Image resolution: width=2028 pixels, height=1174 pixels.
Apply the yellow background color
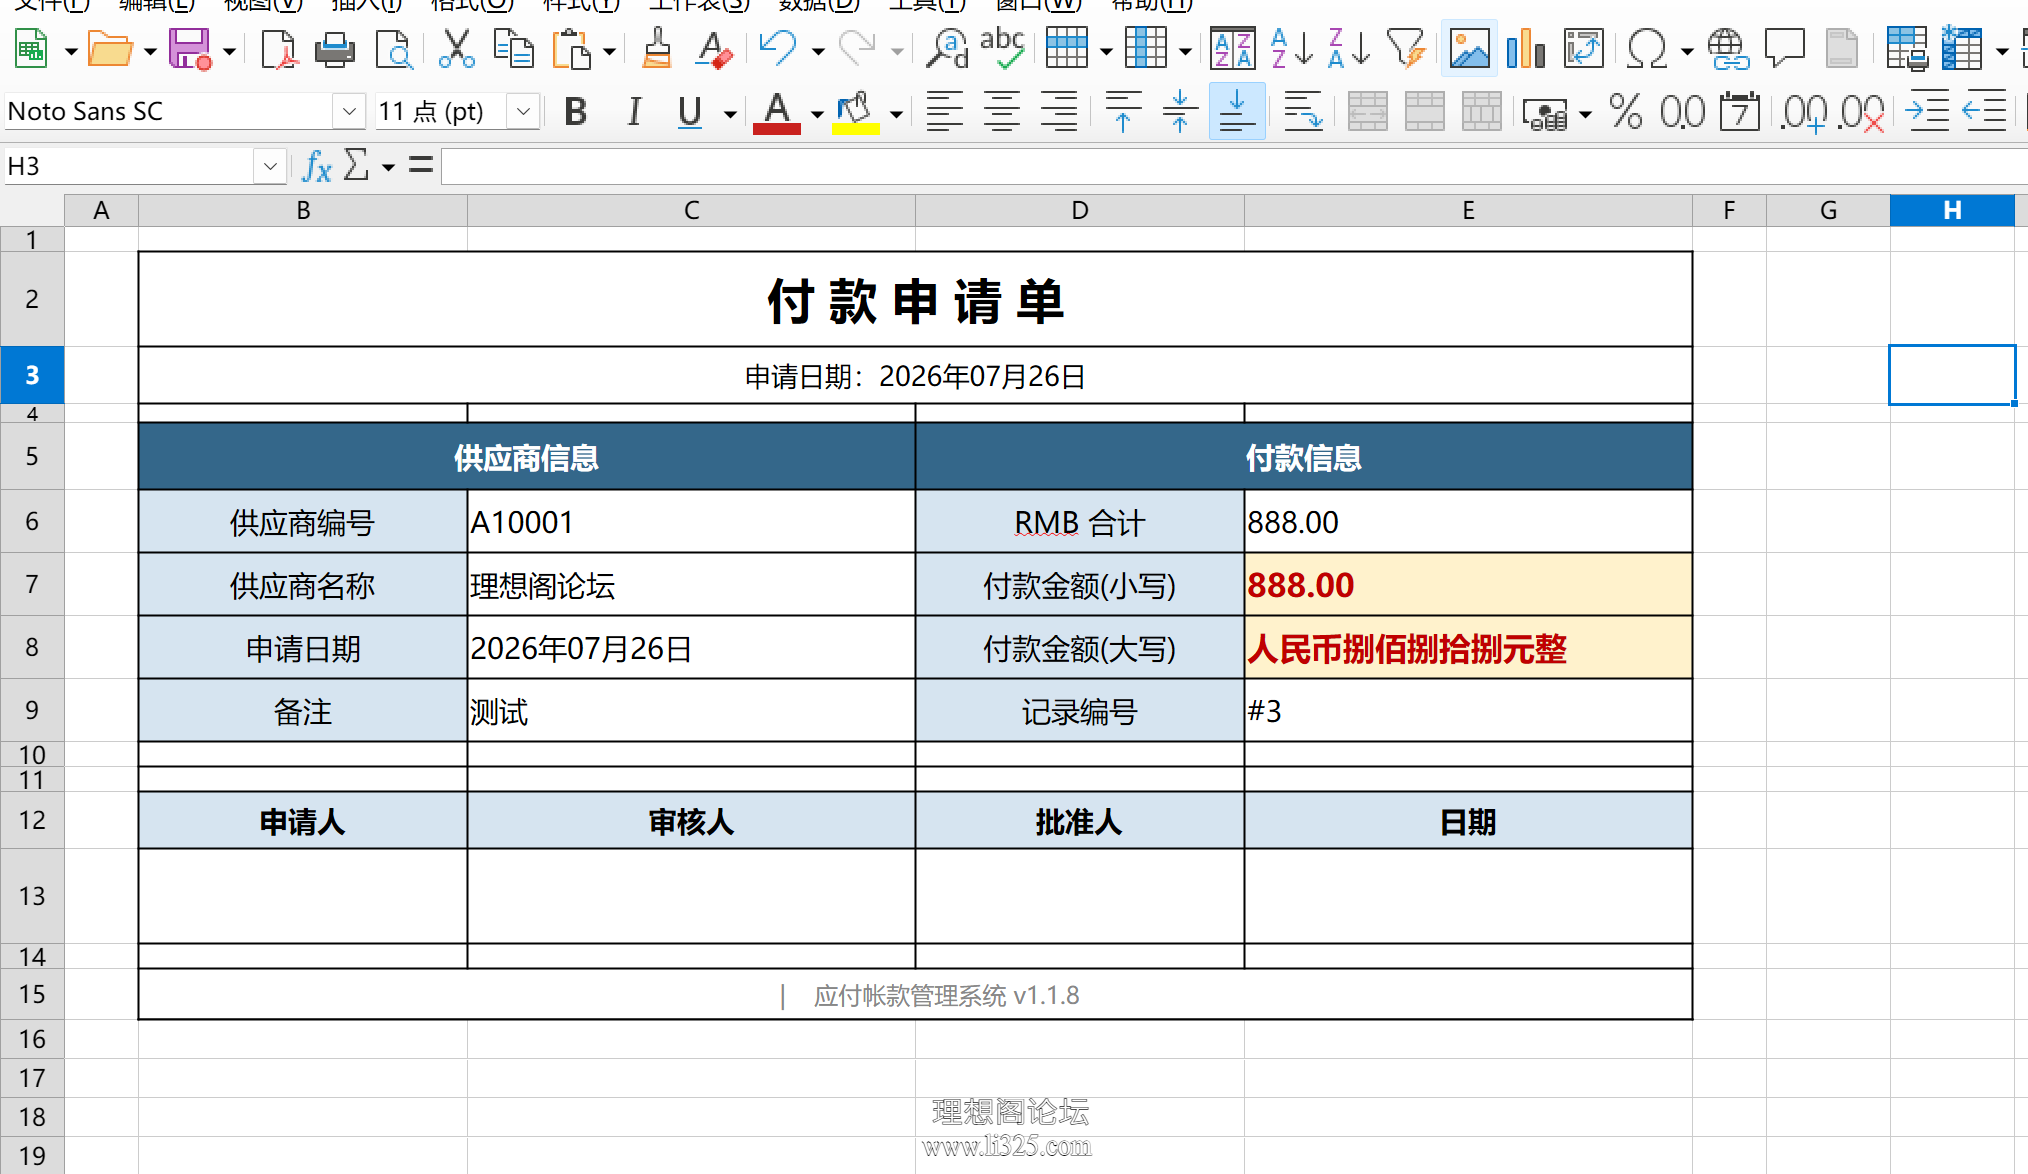(x=856, y=112)
